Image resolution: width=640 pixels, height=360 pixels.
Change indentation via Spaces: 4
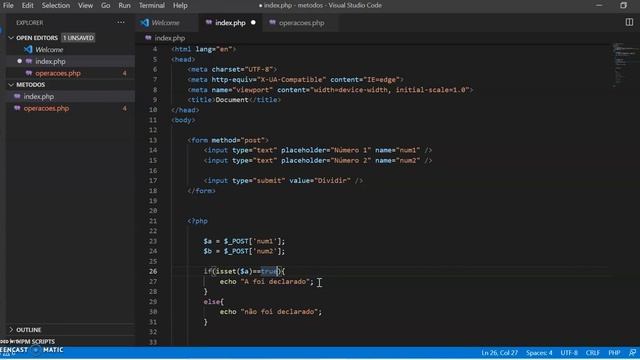click(x=539, y=353)
